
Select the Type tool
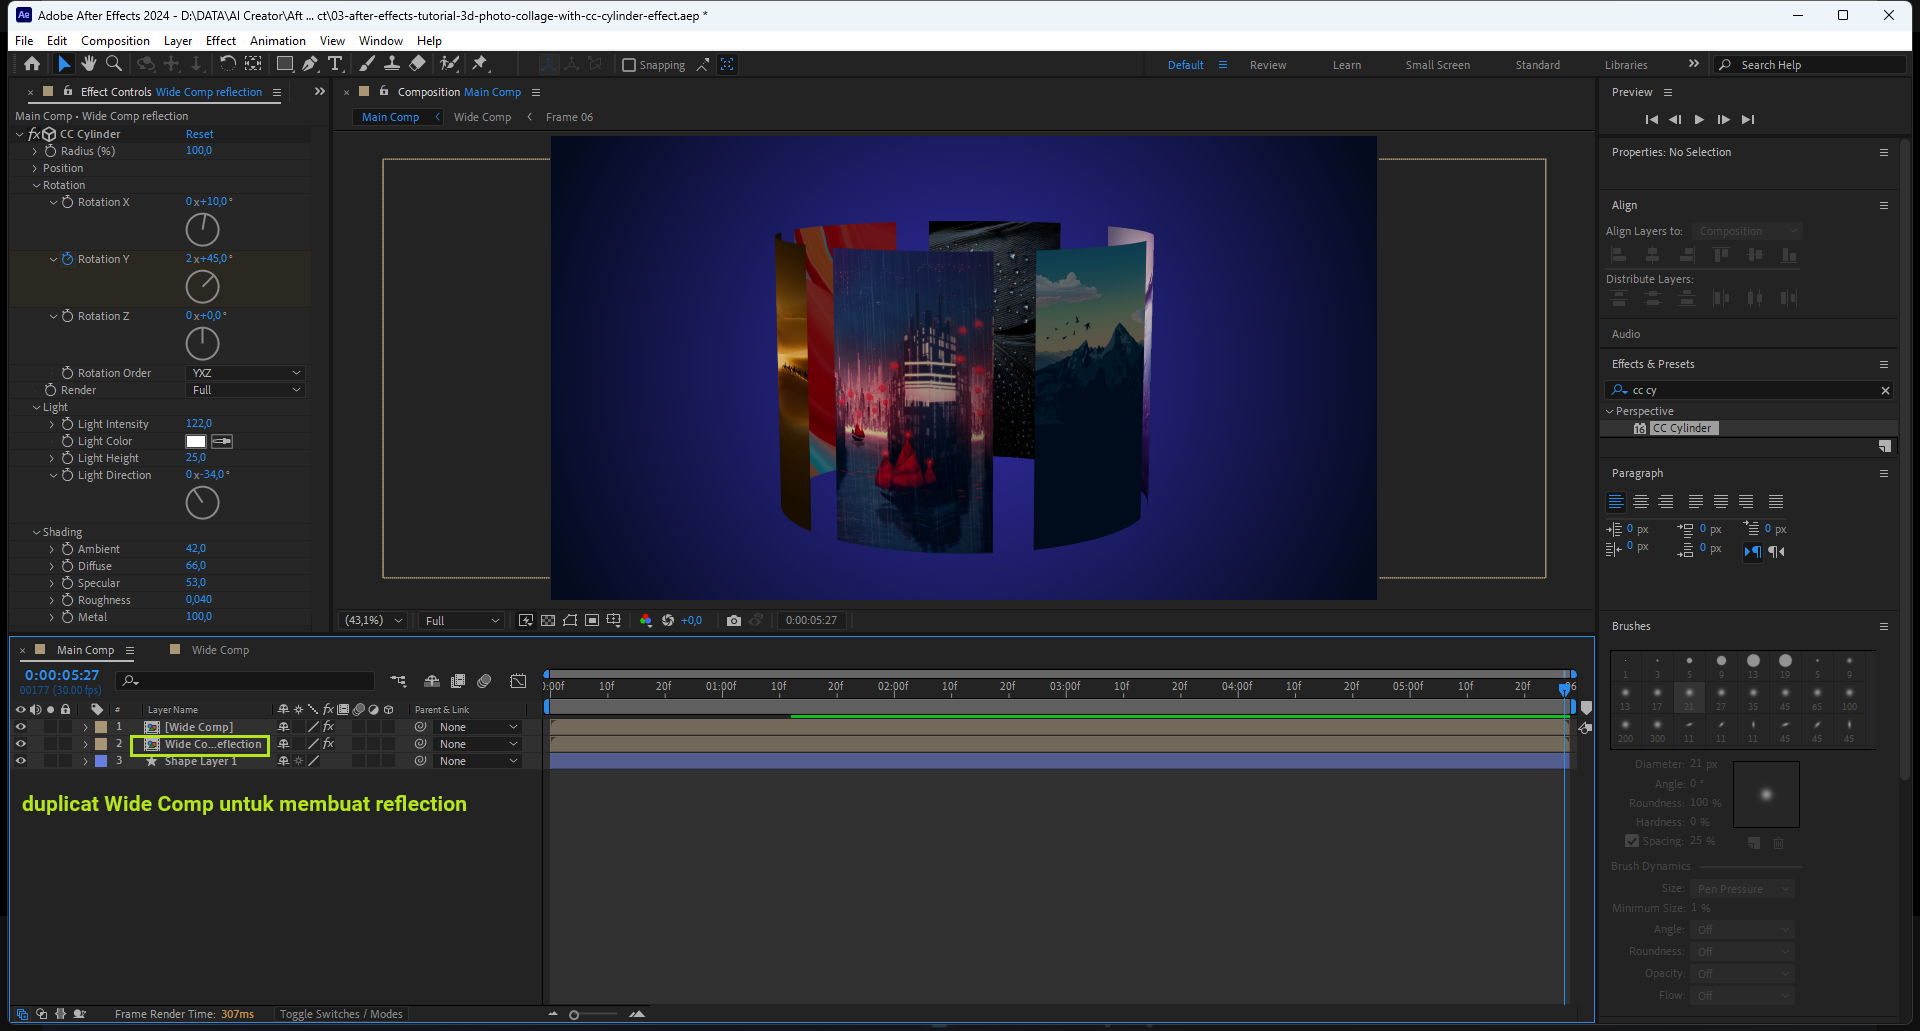(335, 64)
